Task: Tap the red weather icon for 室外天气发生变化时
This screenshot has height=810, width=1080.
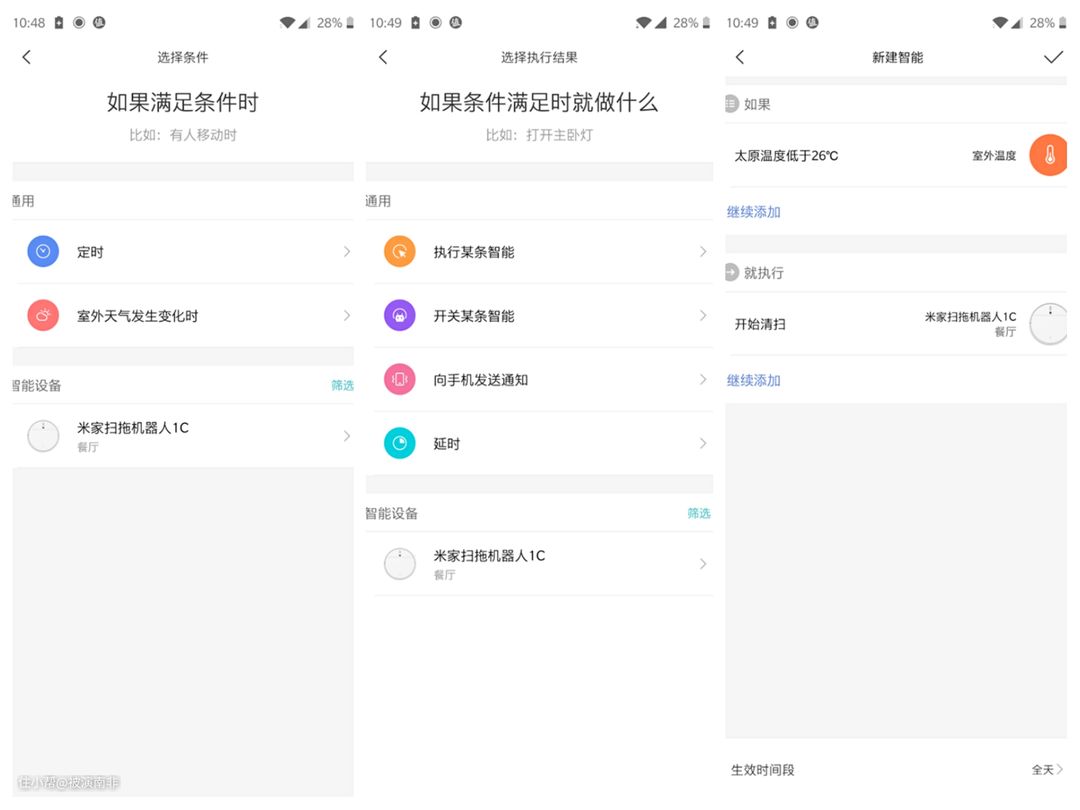Action: coord(43,316)
